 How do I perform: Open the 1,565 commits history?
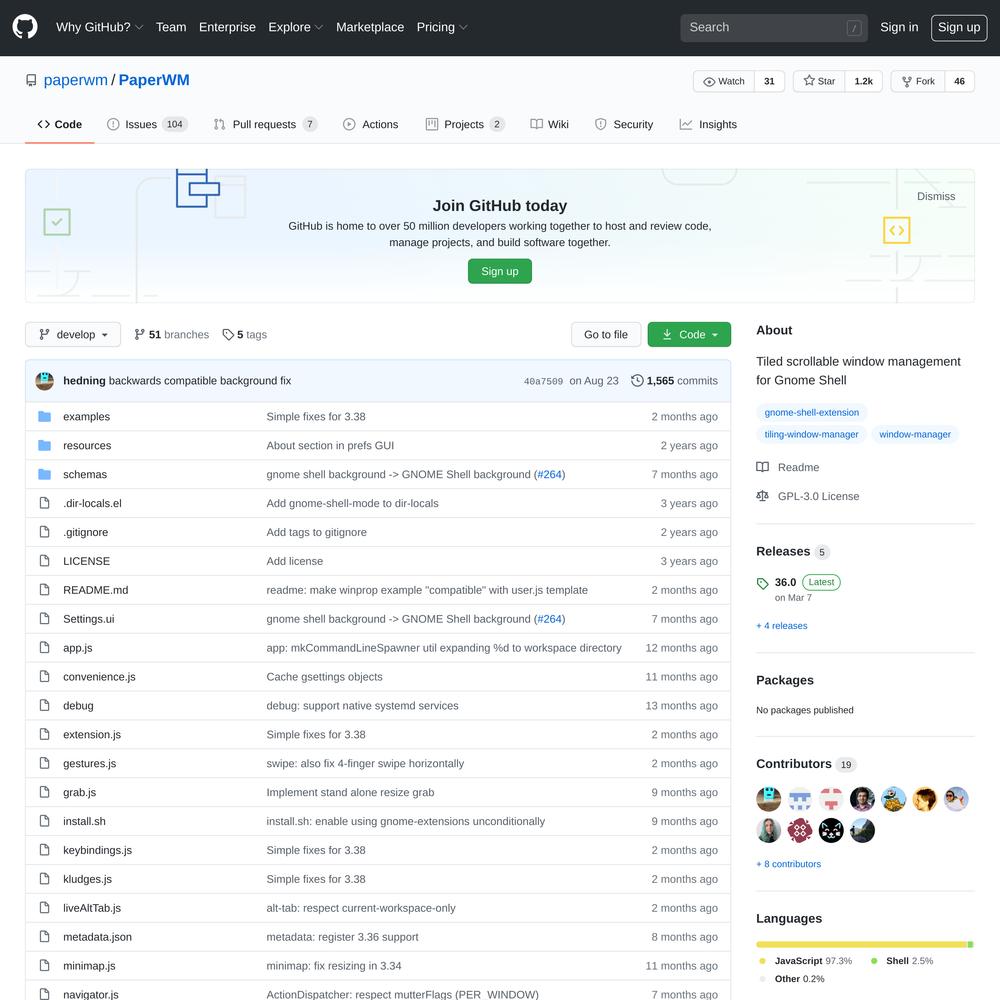coord(674,381)
